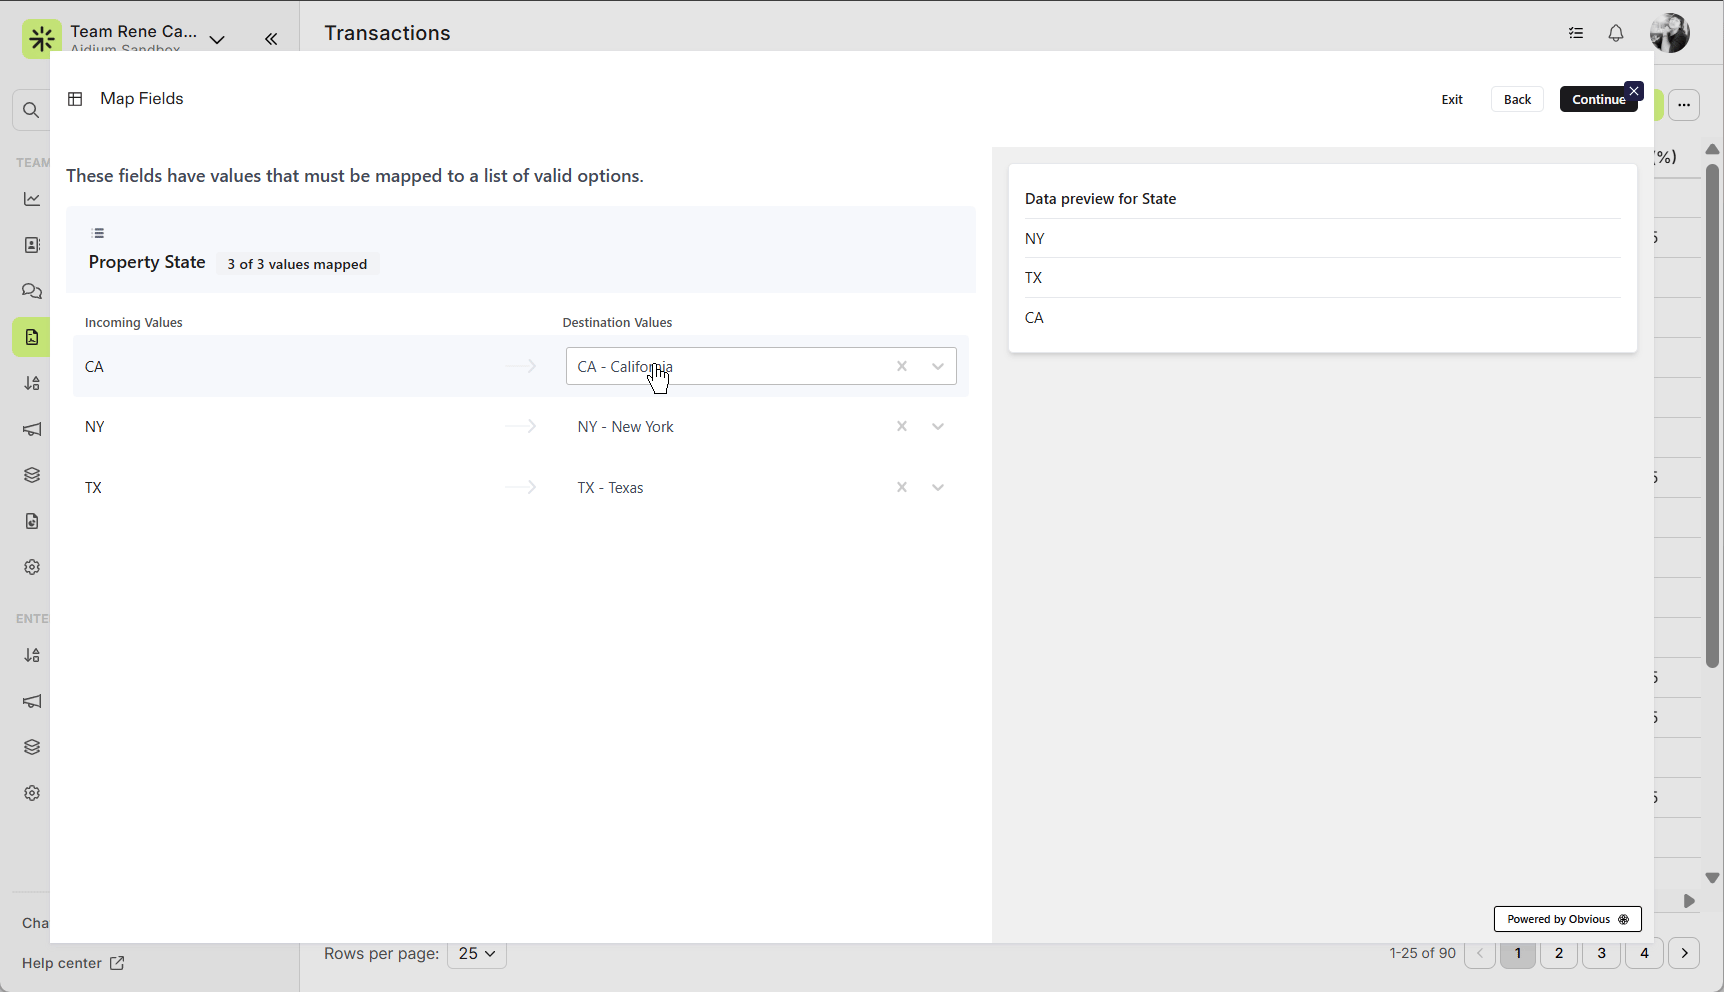Open the analytics chart sidebar icon

32,199
